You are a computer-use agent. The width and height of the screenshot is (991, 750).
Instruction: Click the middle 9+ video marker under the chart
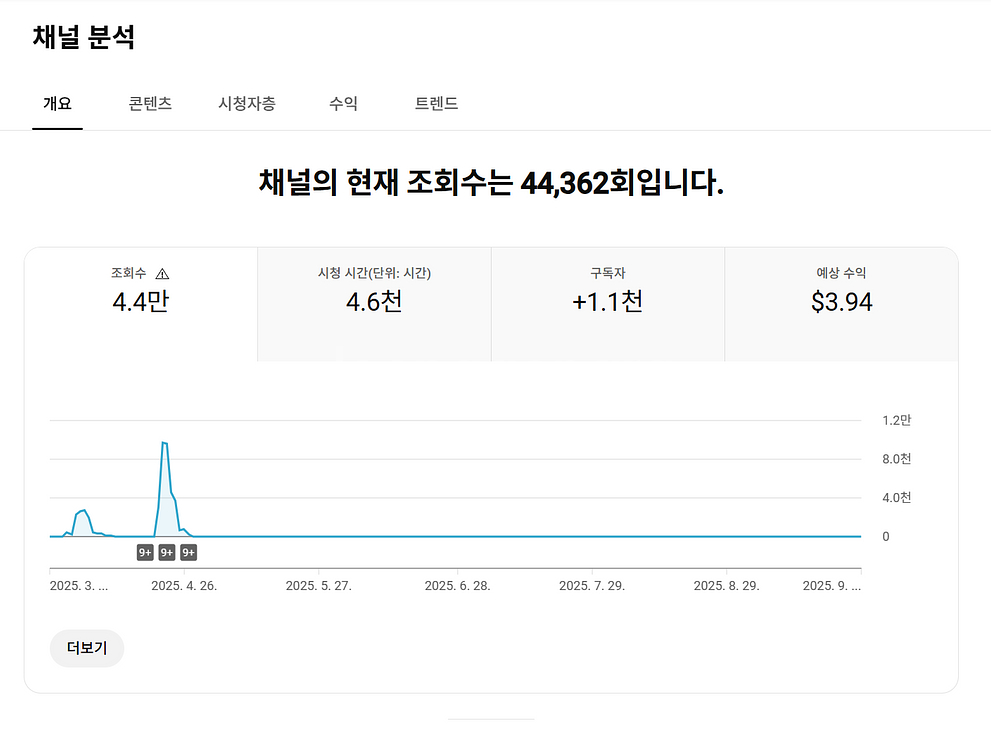(167, 552)
